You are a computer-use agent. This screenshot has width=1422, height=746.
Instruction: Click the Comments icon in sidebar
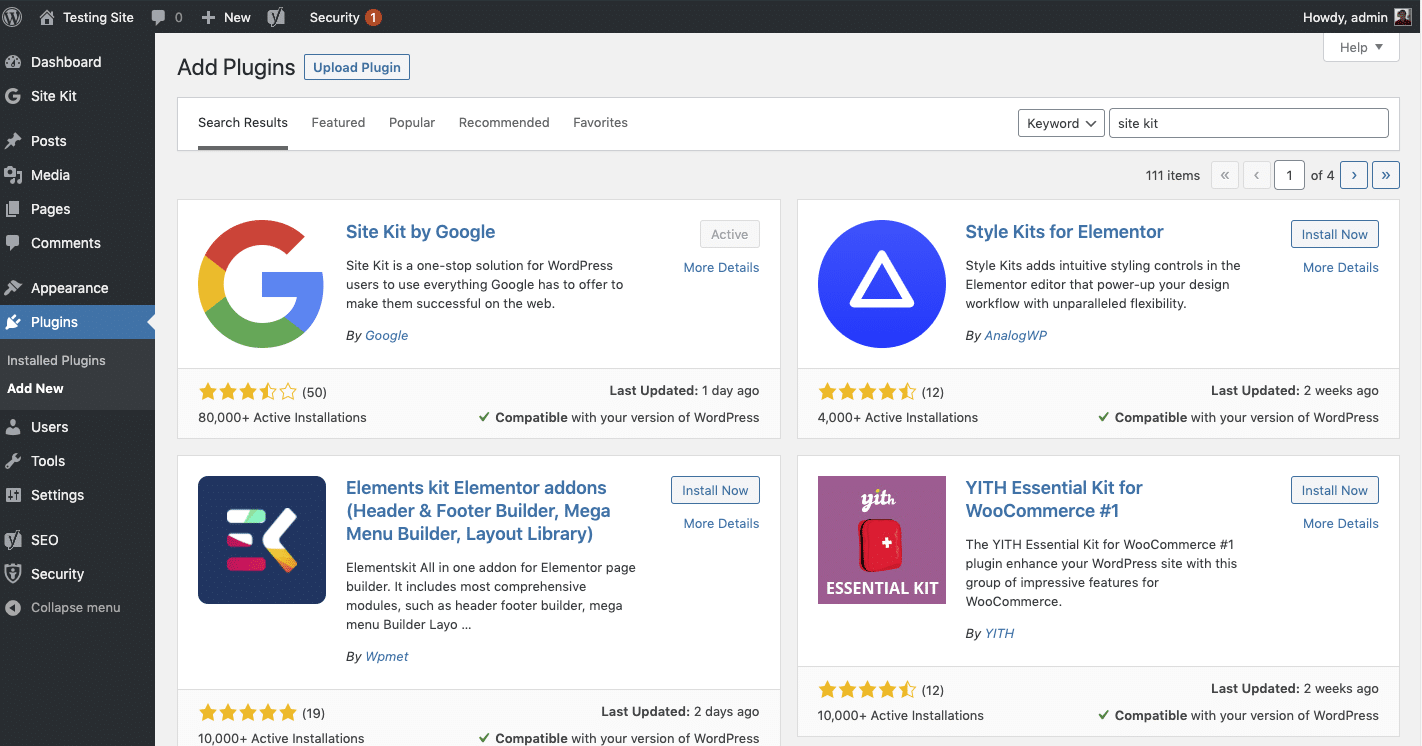pos(13,243)
